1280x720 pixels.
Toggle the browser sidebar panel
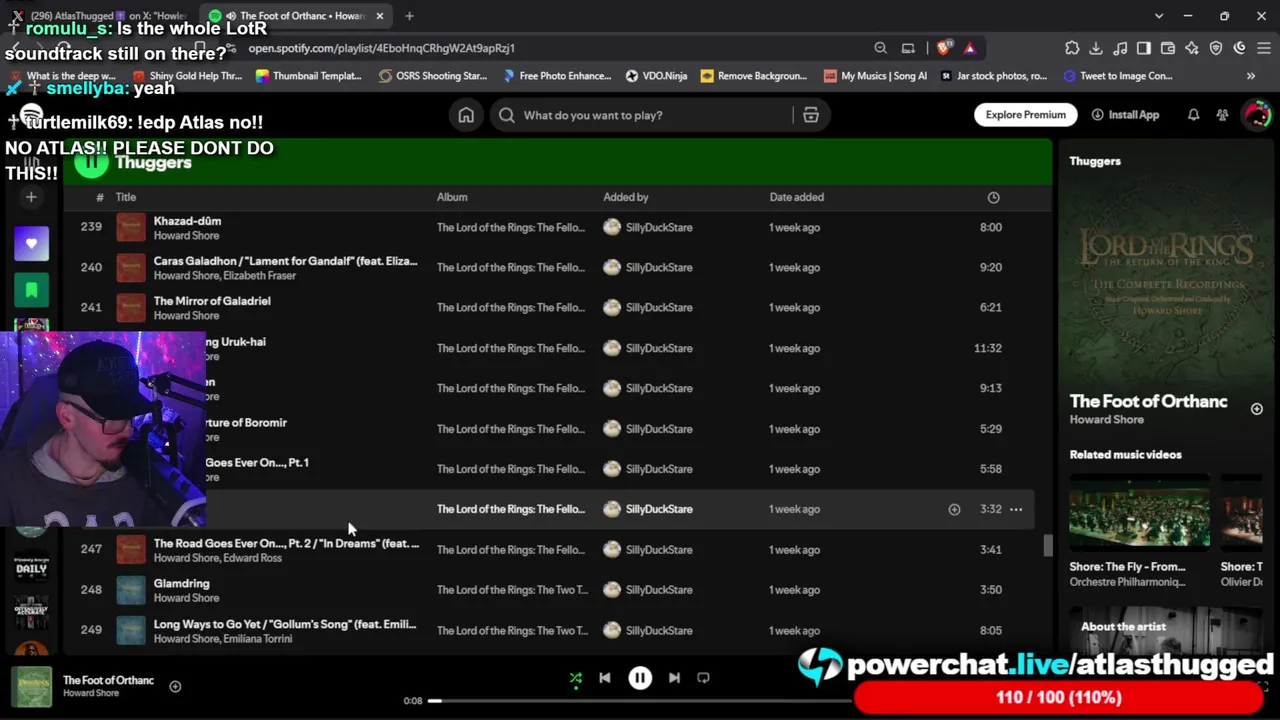pyautogui.click(x=1144, y=48)
